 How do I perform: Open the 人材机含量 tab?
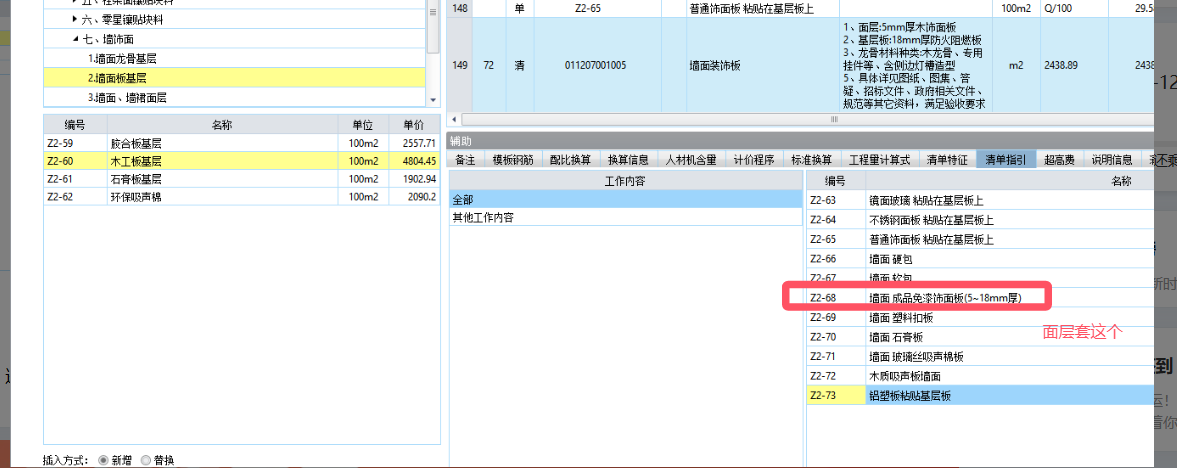(x=691, y=159)
